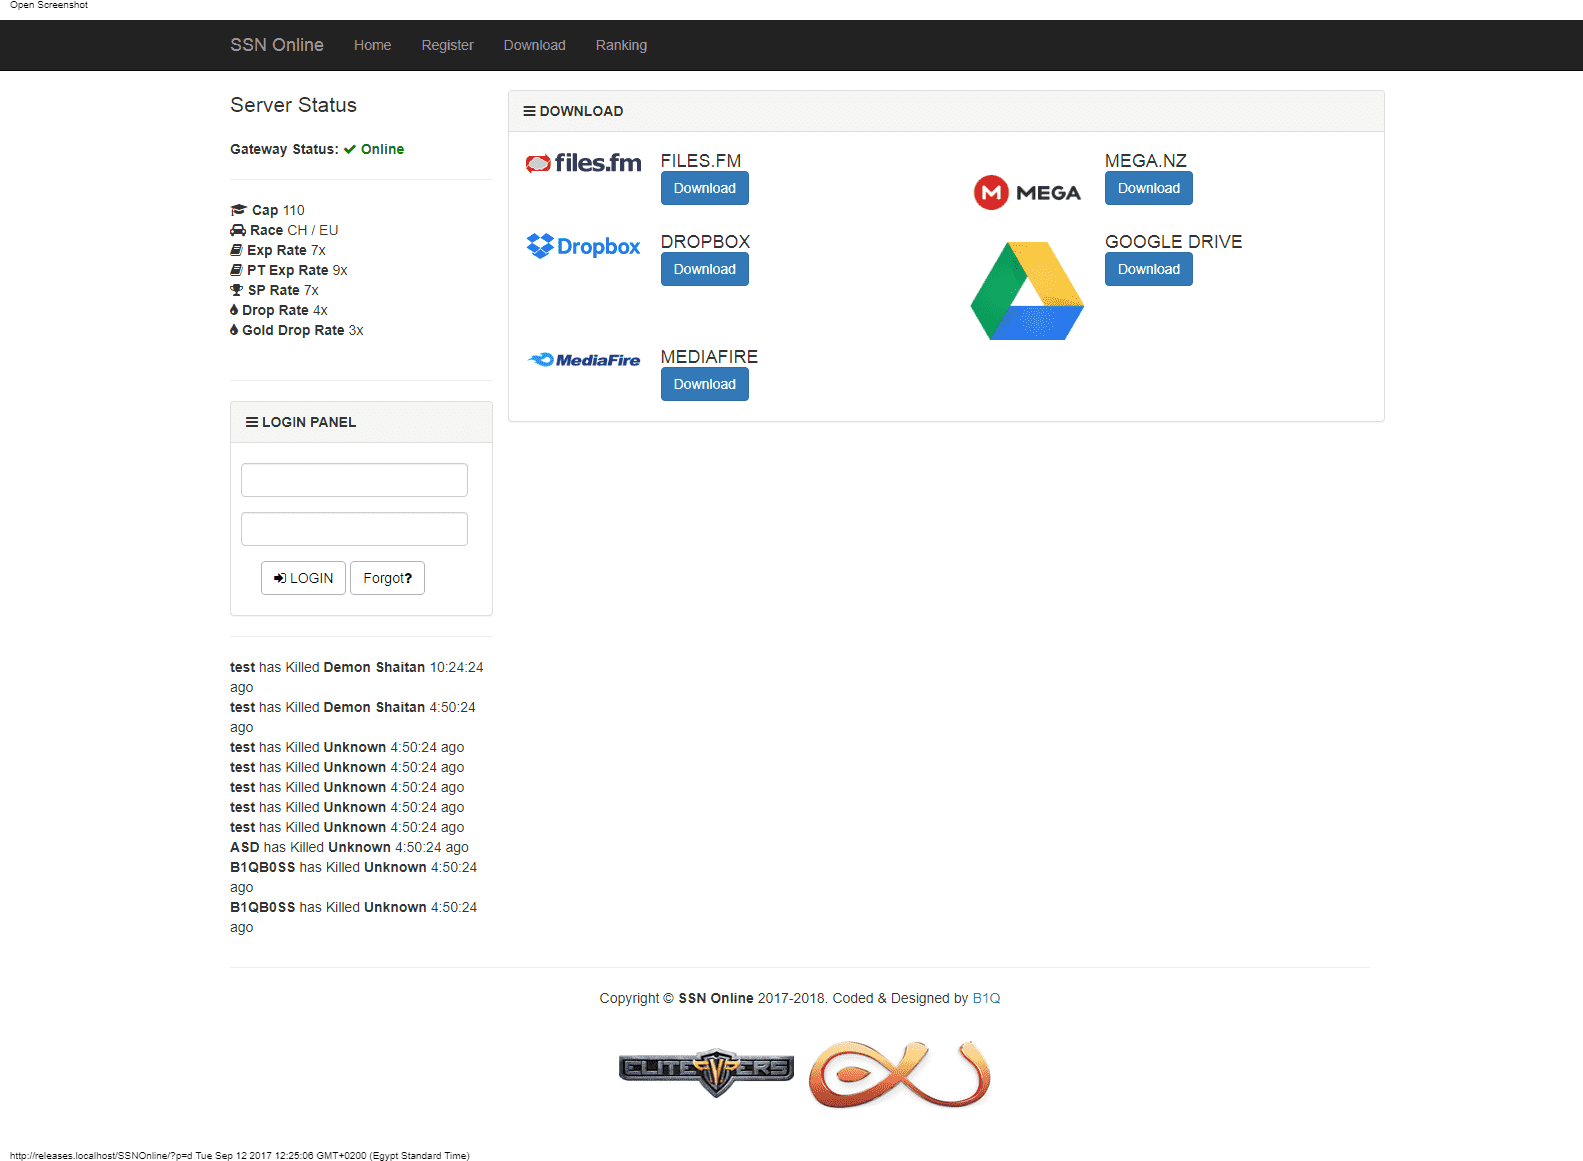Download from MEDIAFIRE
Screen dimensions: 1583x1161
point(705,384)
